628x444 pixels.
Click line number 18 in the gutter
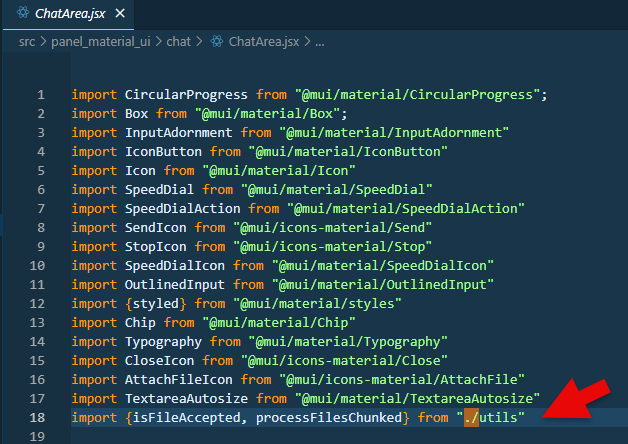pyautogui.click(x=38, y=416)
